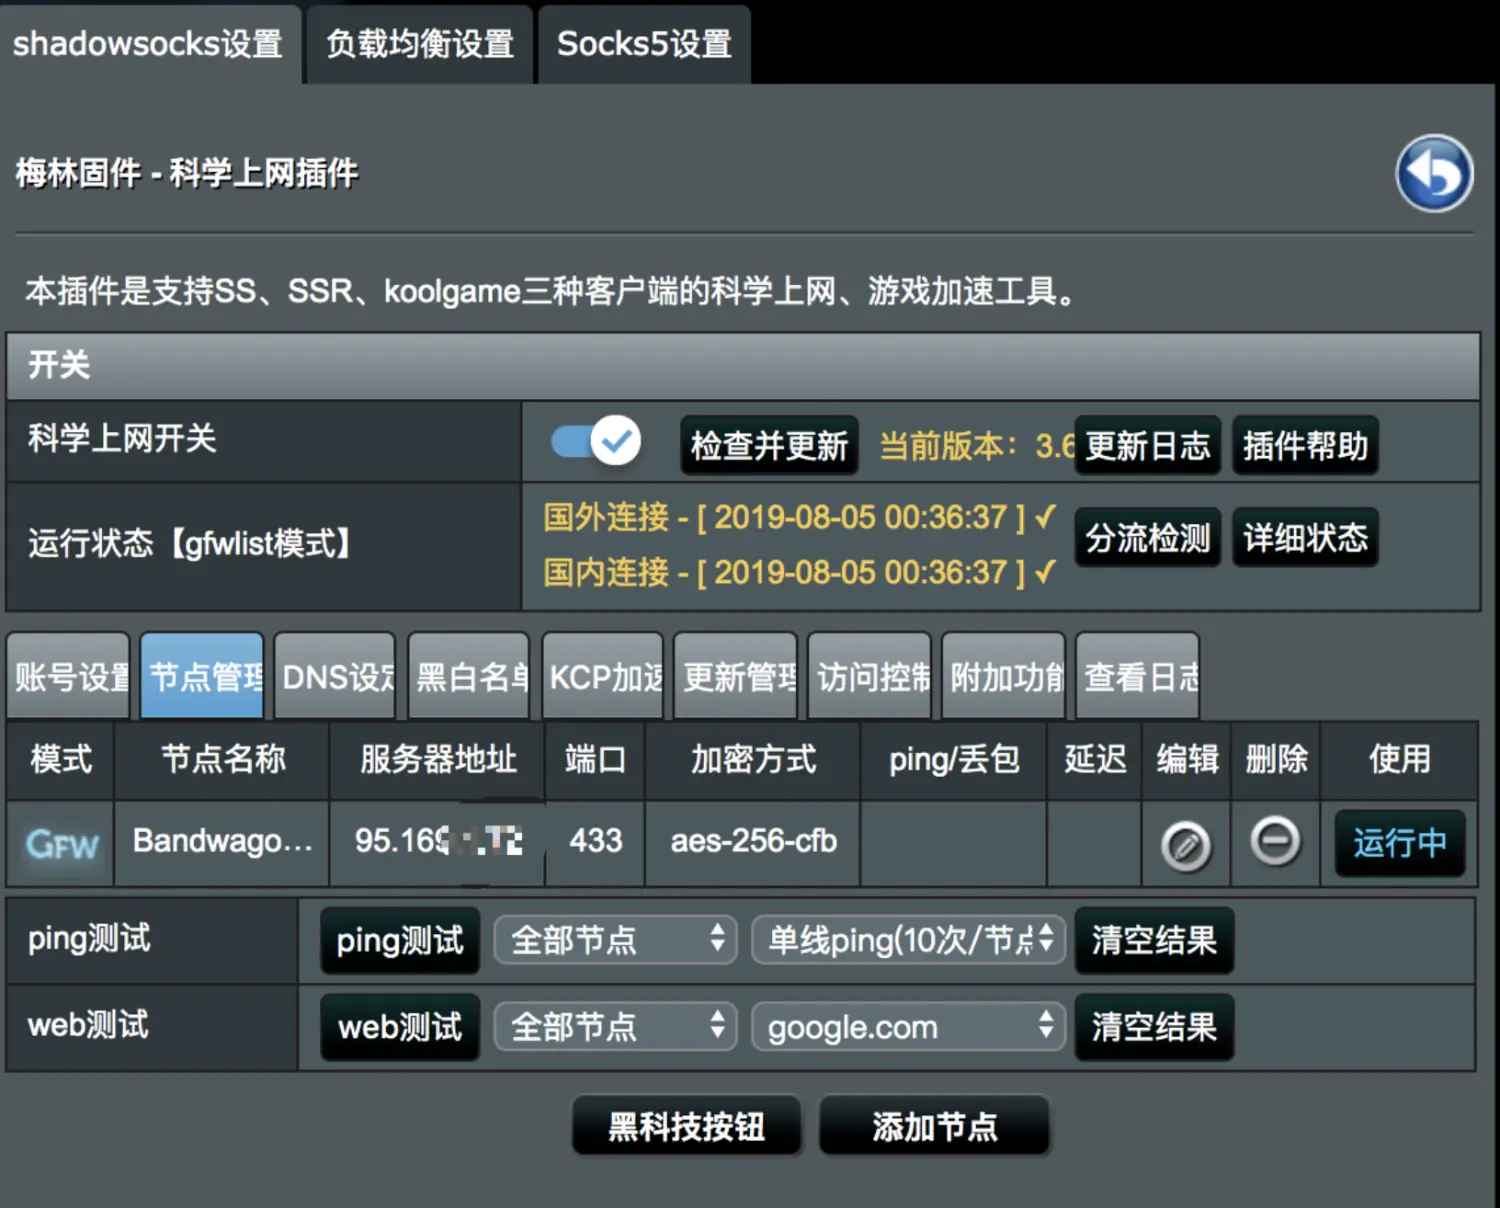The height and width of the screenshot is (1208, 1500).
Task: Click the 删除 column header
Action: pos(1276,759)
